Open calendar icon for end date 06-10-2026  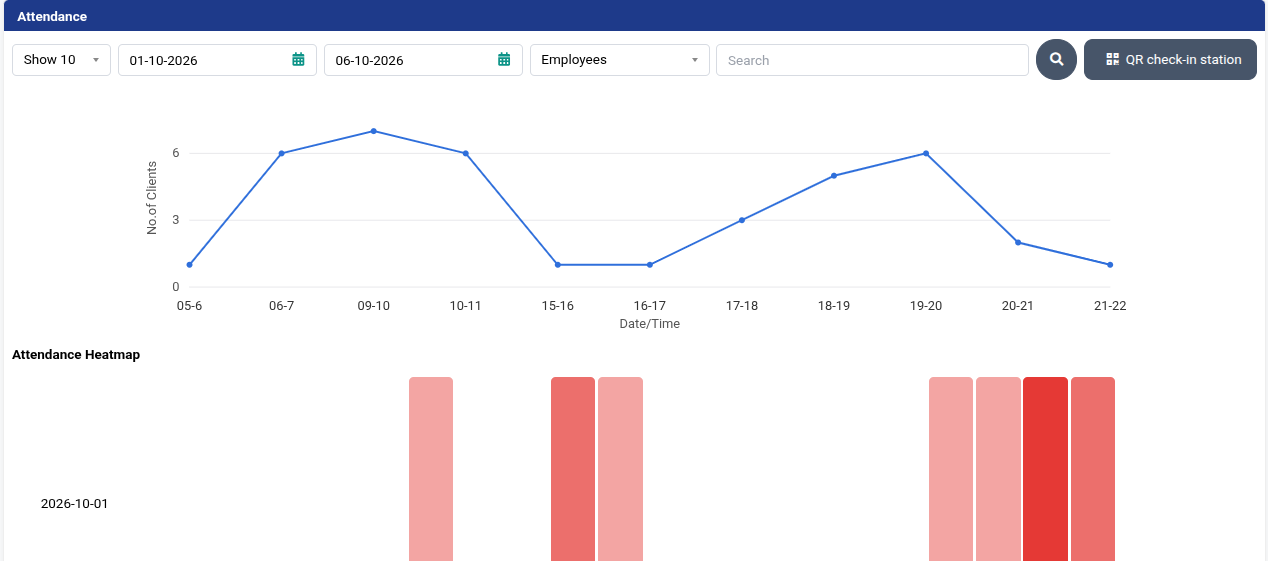coord(504,60)
